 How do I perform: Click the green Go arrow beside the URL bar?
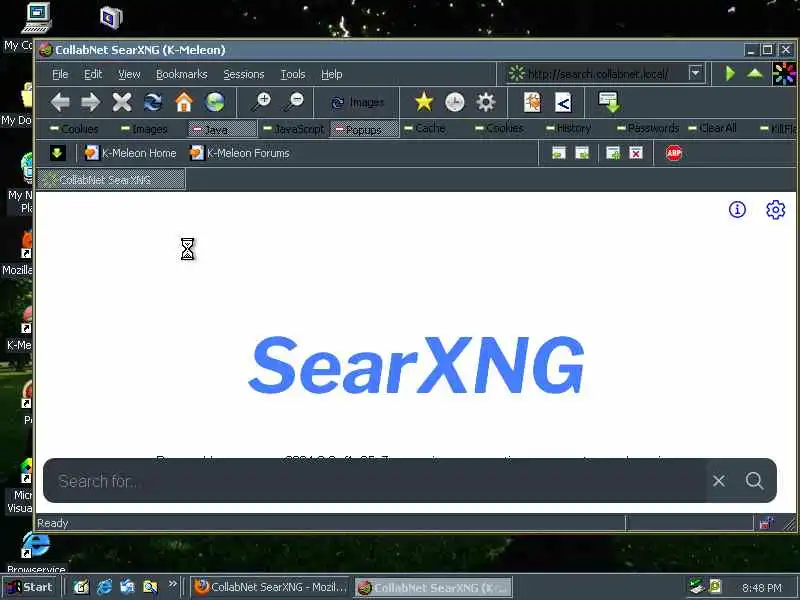tap(730, 73)
